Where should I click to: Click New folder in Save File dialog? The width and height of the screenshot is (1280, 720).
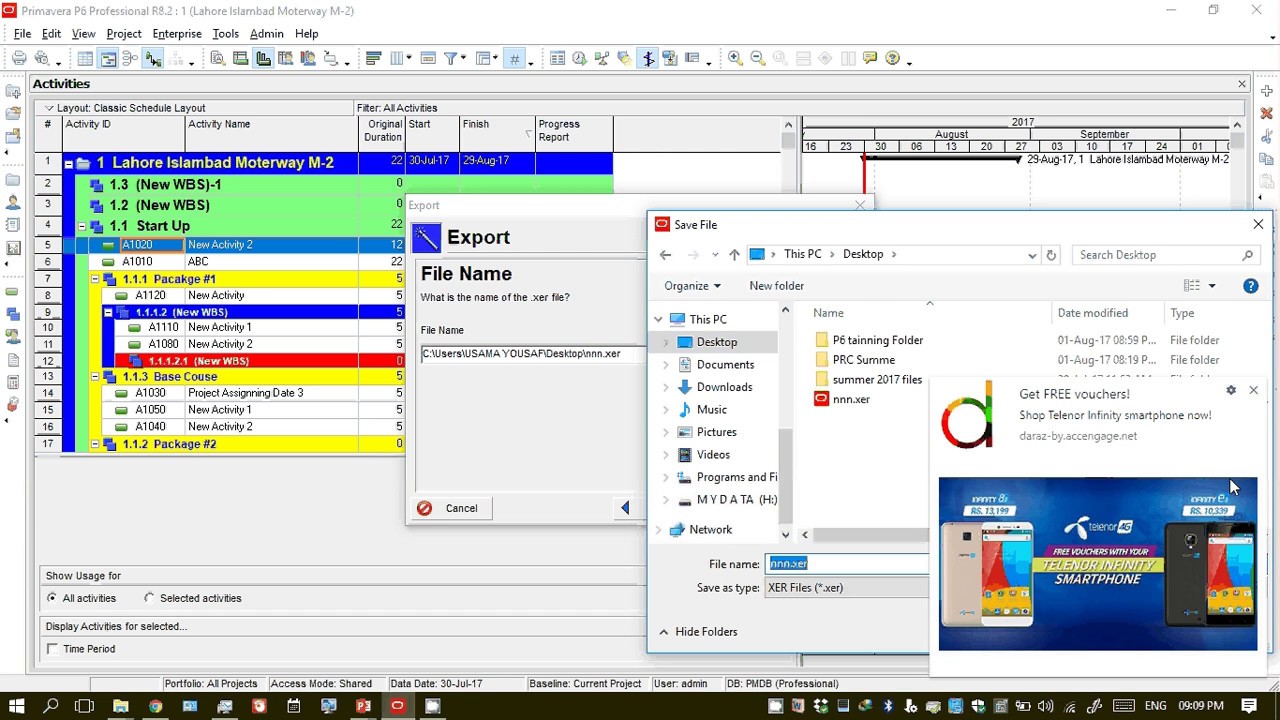(x=777, y=286)
